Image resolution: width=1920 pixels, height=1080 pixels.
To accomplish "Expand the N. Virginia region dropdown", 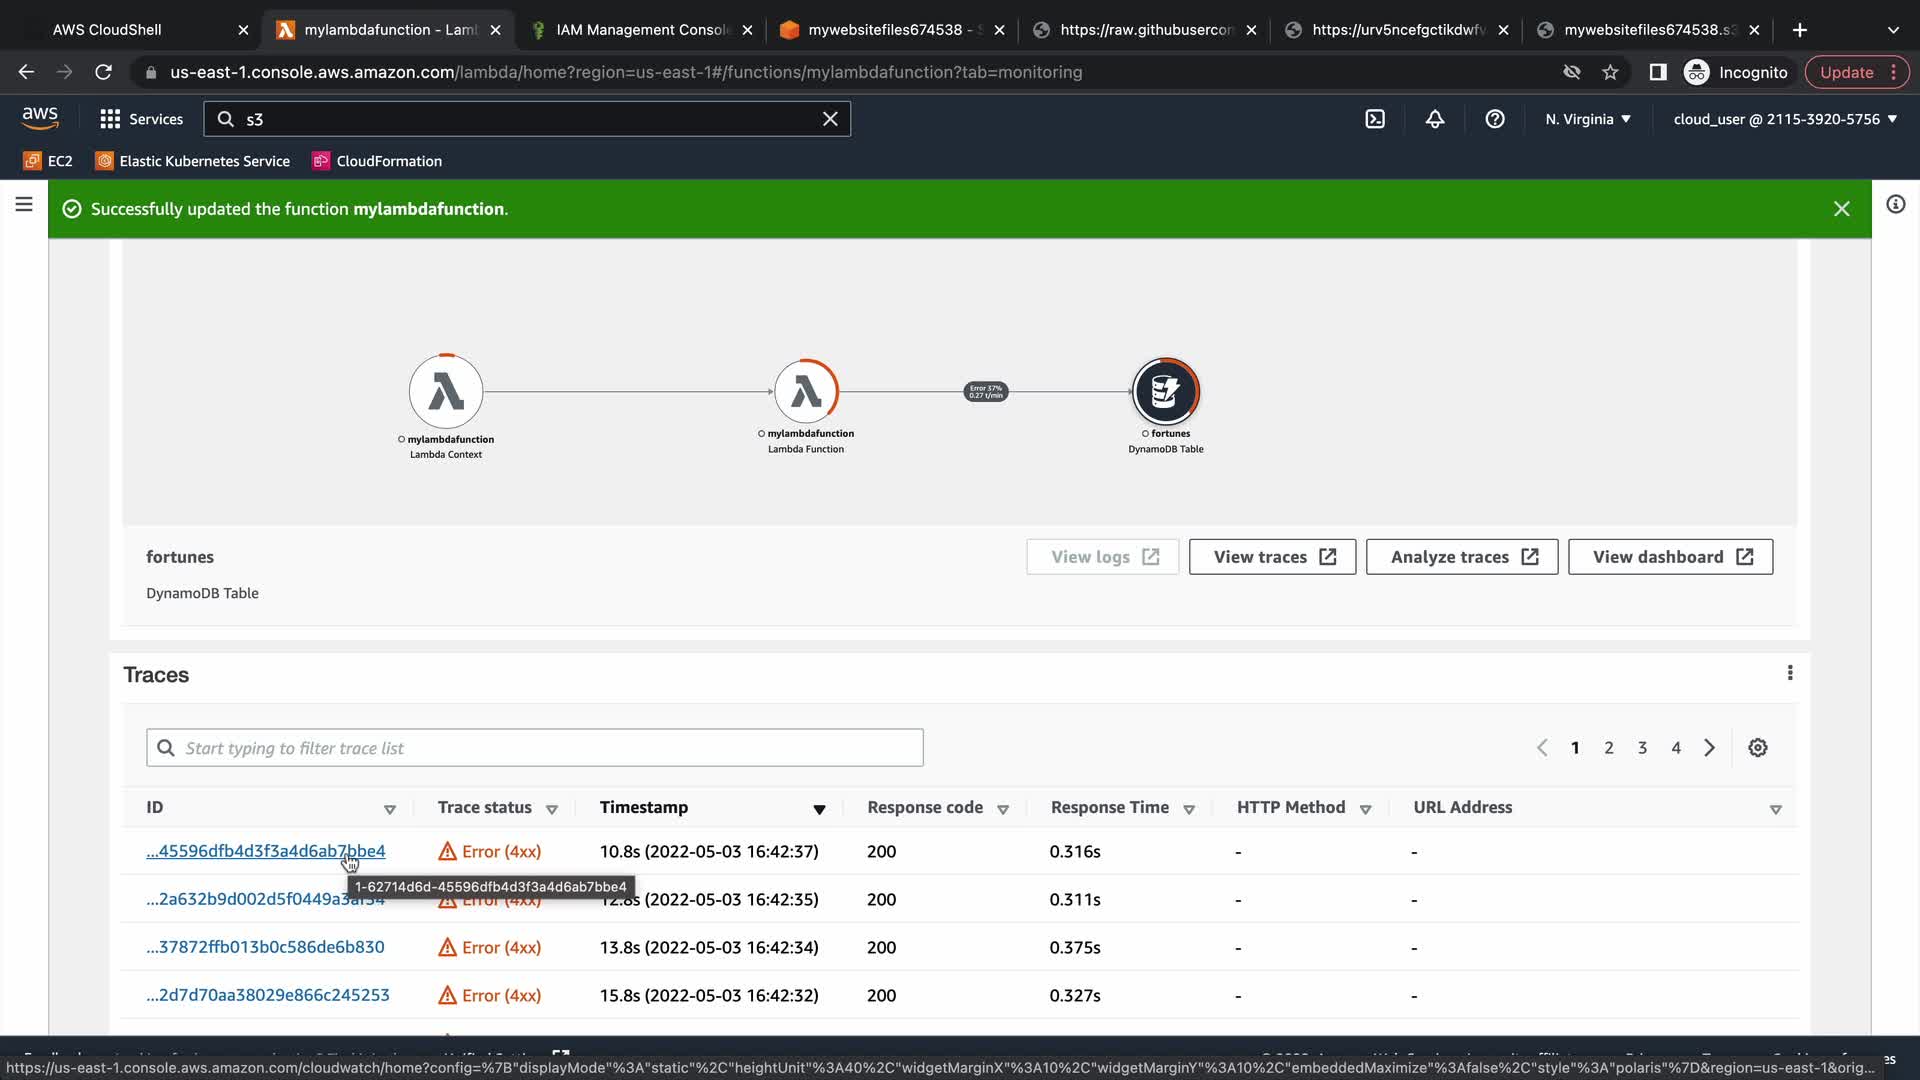I will click(x=1588, y=119).
